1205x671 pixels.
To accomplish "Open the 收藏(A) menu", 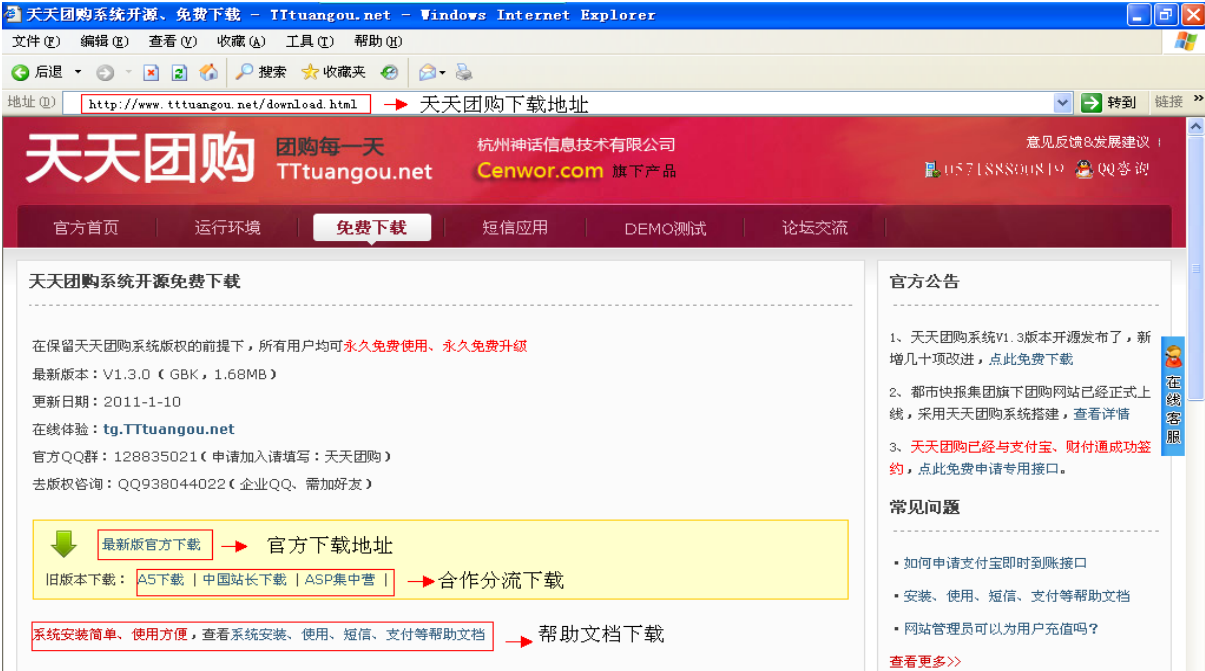I will point(241,41).
